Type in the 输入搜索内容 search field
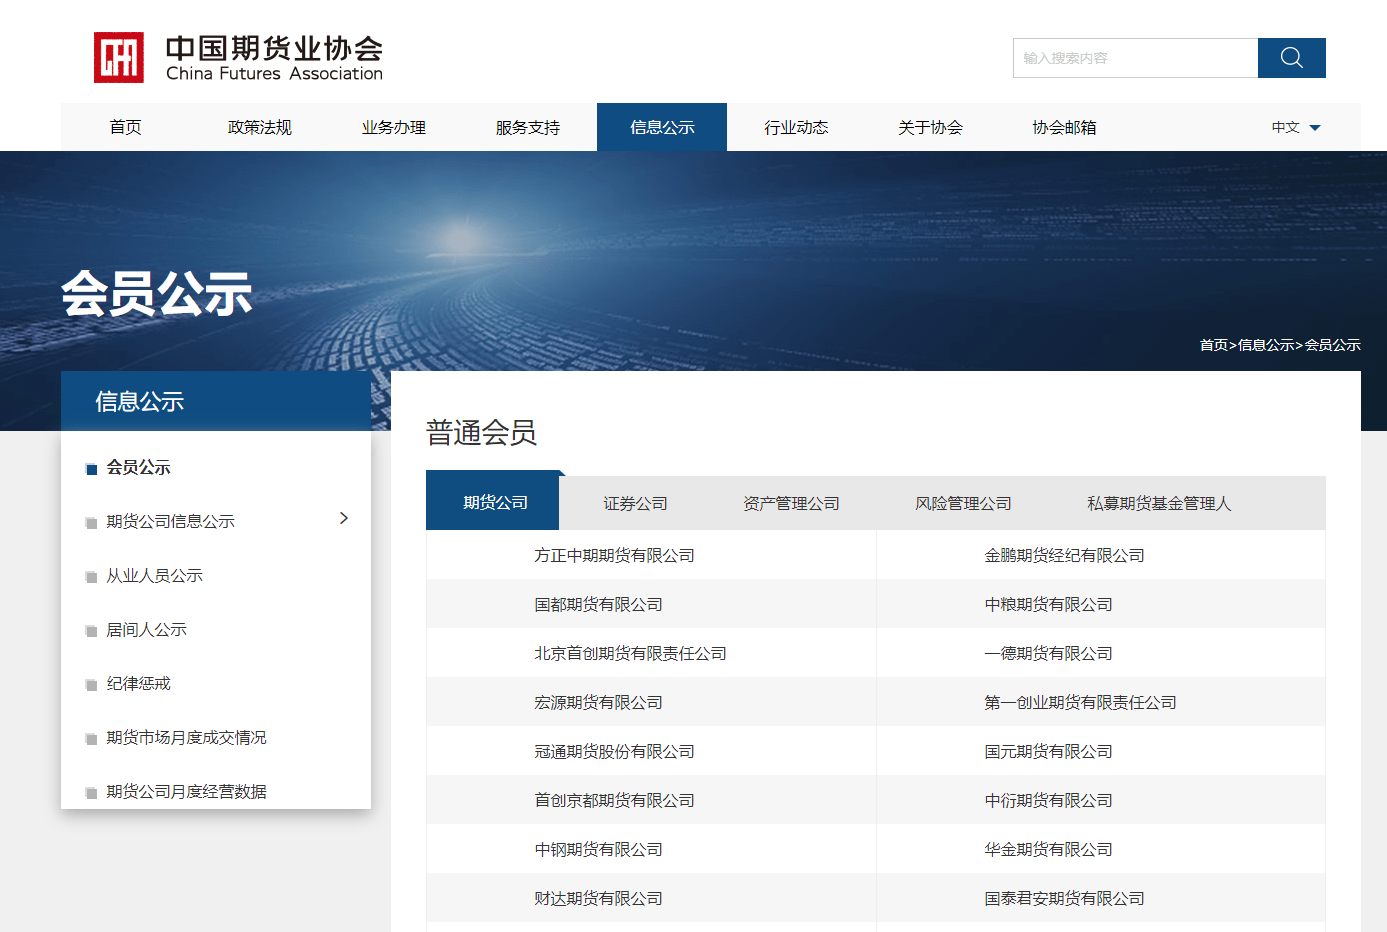 pos(1134,58)
